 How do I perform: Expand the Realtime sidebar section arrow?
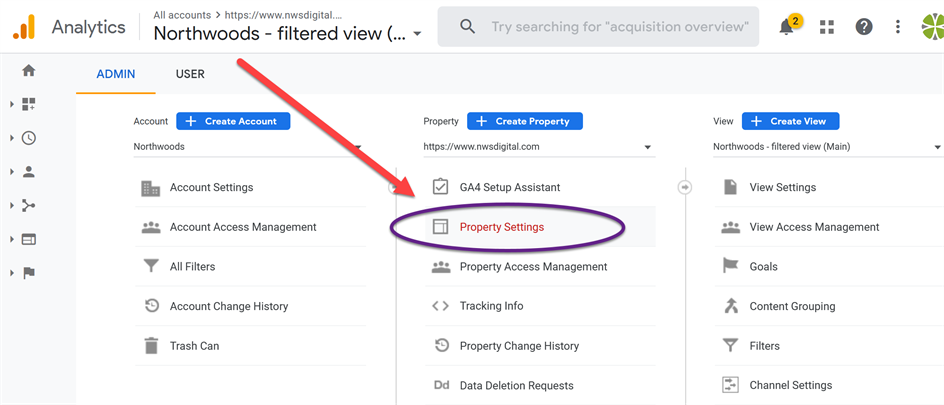point(11,138)
